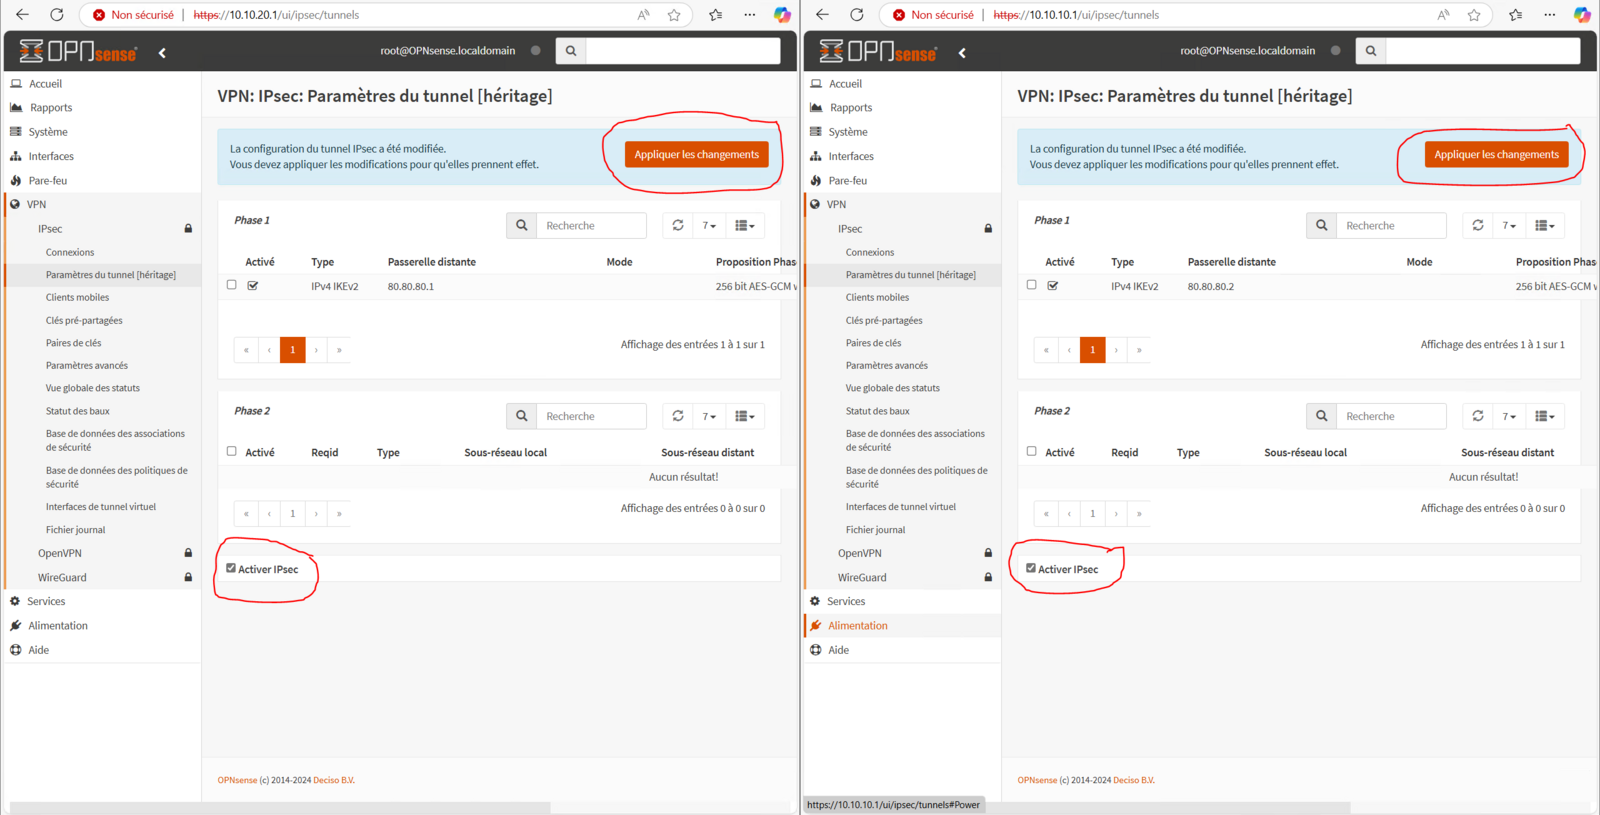Viewport: 1600px width, 815px height.
Task: Apply changes on the 10.10.20.1 firewall
Action: (696, 154)
